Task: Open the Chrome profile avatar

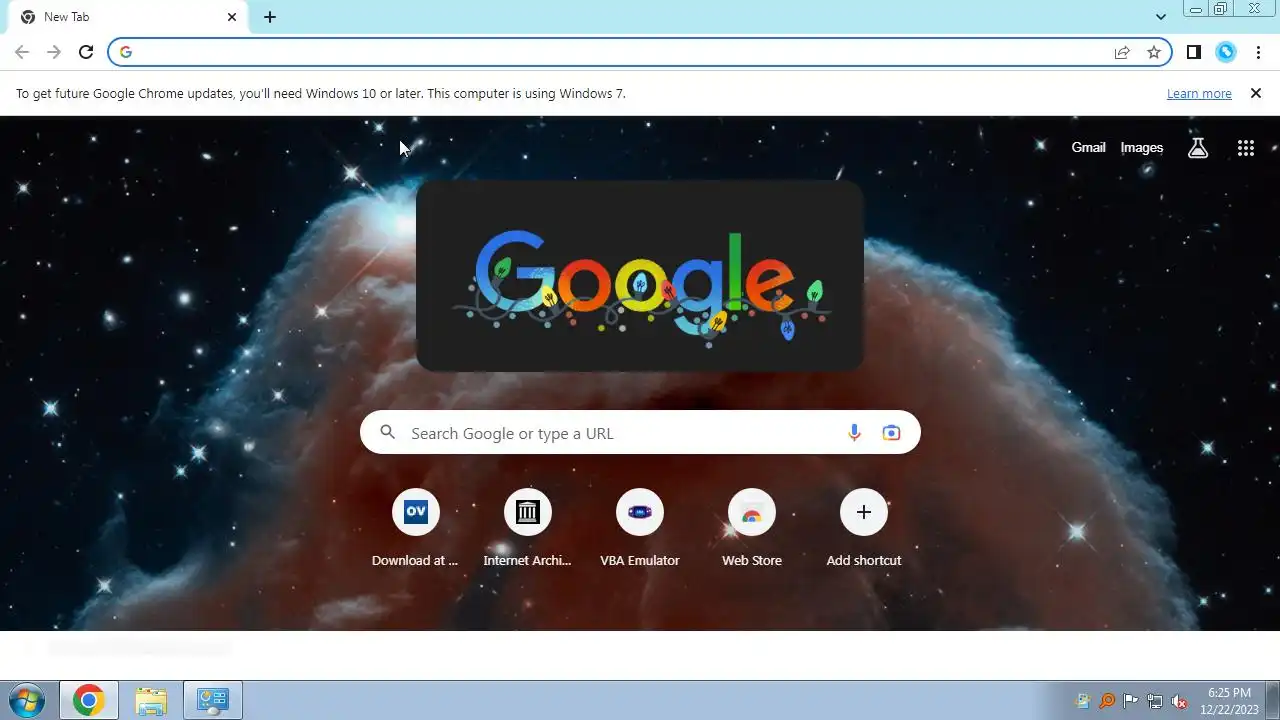Action: pyautogui.click(x=1226, y=52)
